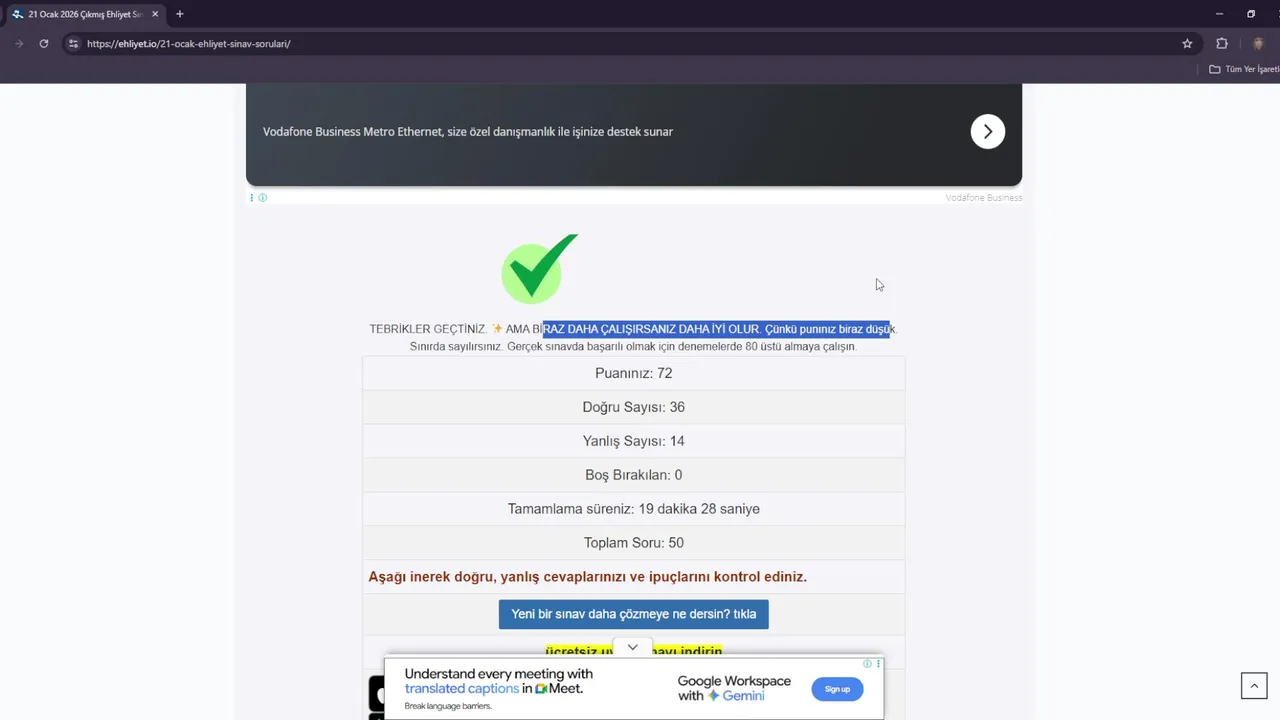Open the Vodafone Business Metro Ethernet ad
1280x720 pixels.
point(468,131)
